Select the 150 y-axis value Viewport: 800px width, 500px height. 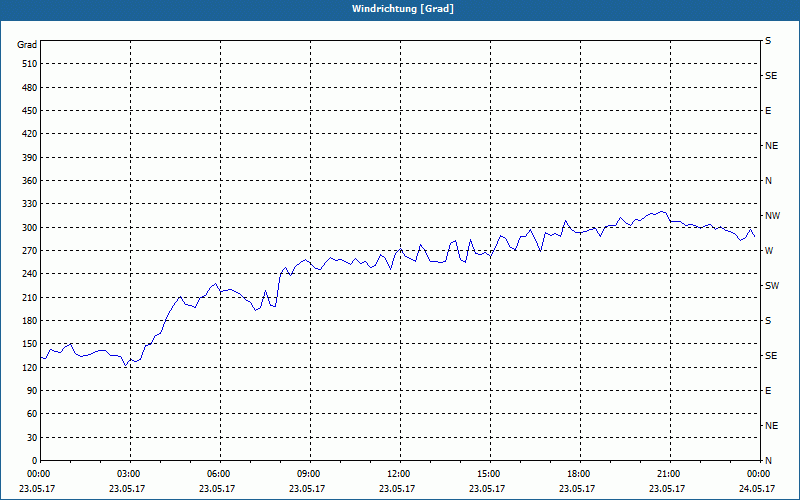pos(30,344)
